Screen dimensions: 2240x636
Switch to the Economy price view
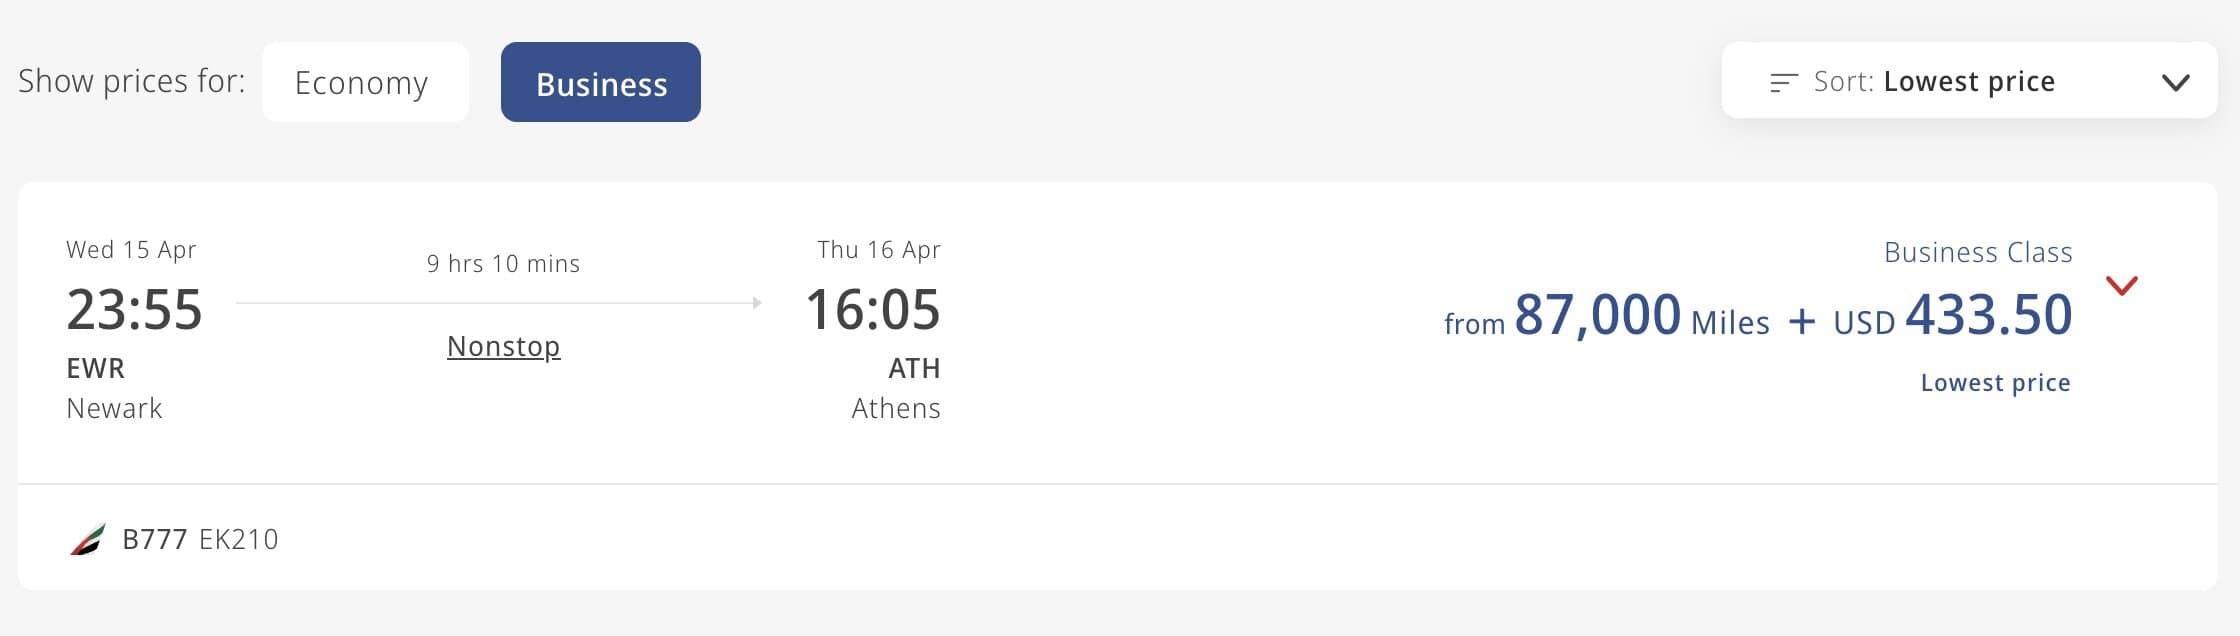click(364, 83)
